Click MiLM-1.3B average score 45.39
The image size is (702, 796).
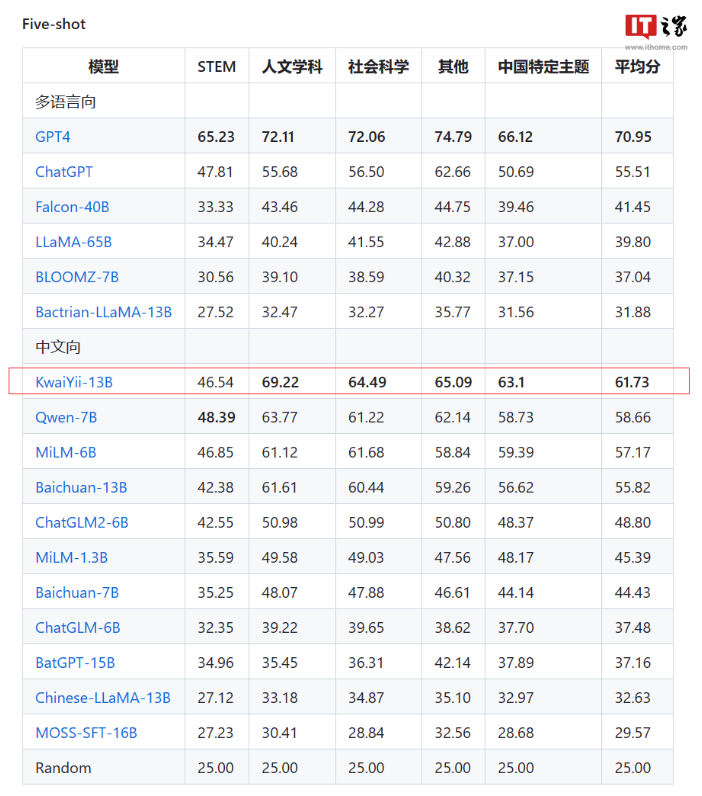[x=633, y=557]
